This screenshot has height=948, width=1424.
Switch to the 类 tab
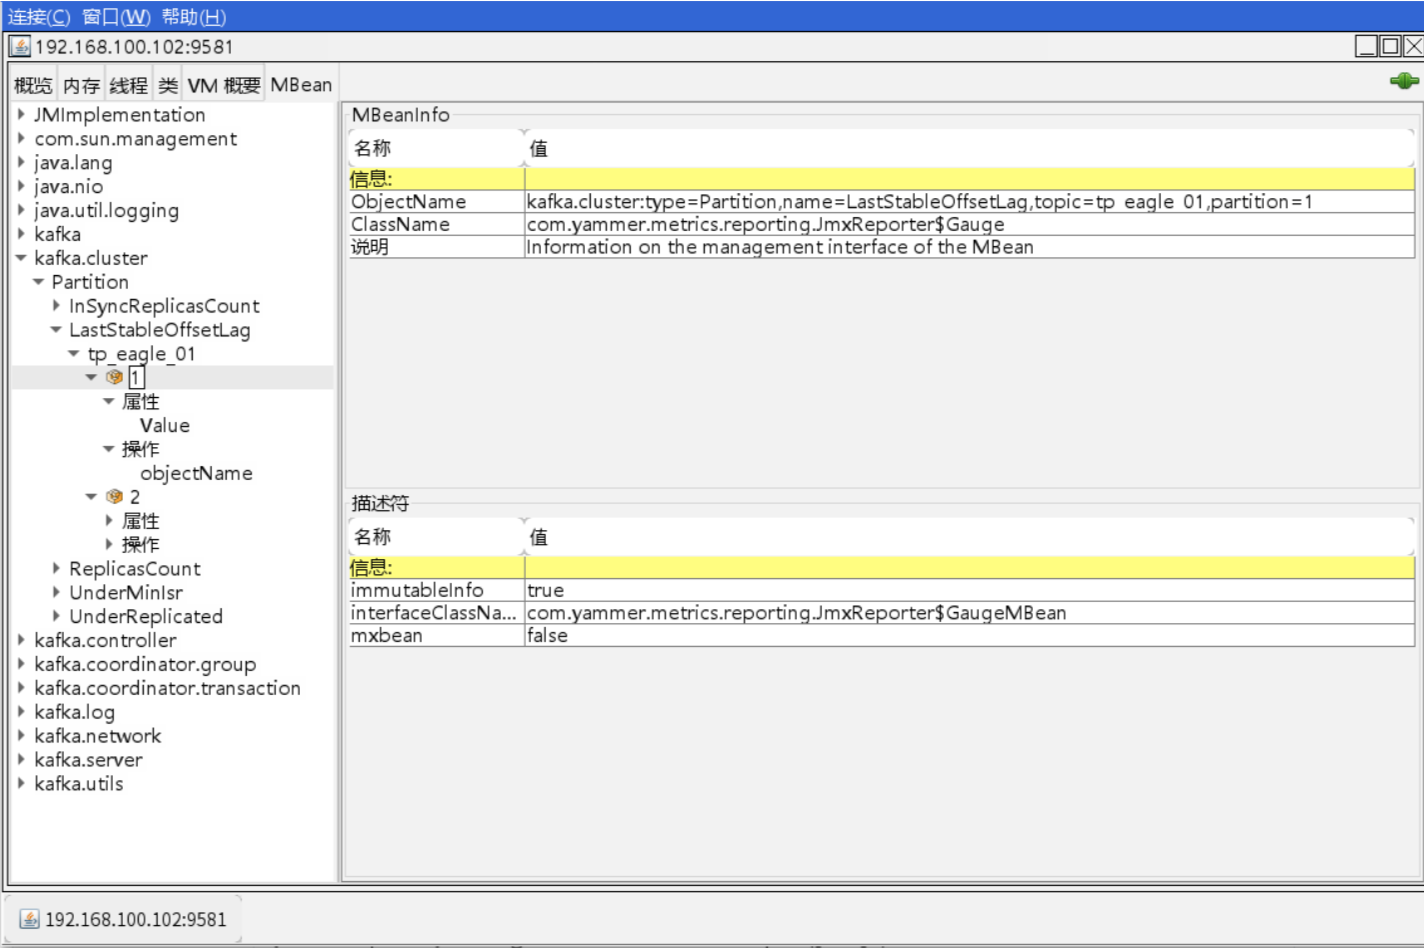(x=168, y=85)
